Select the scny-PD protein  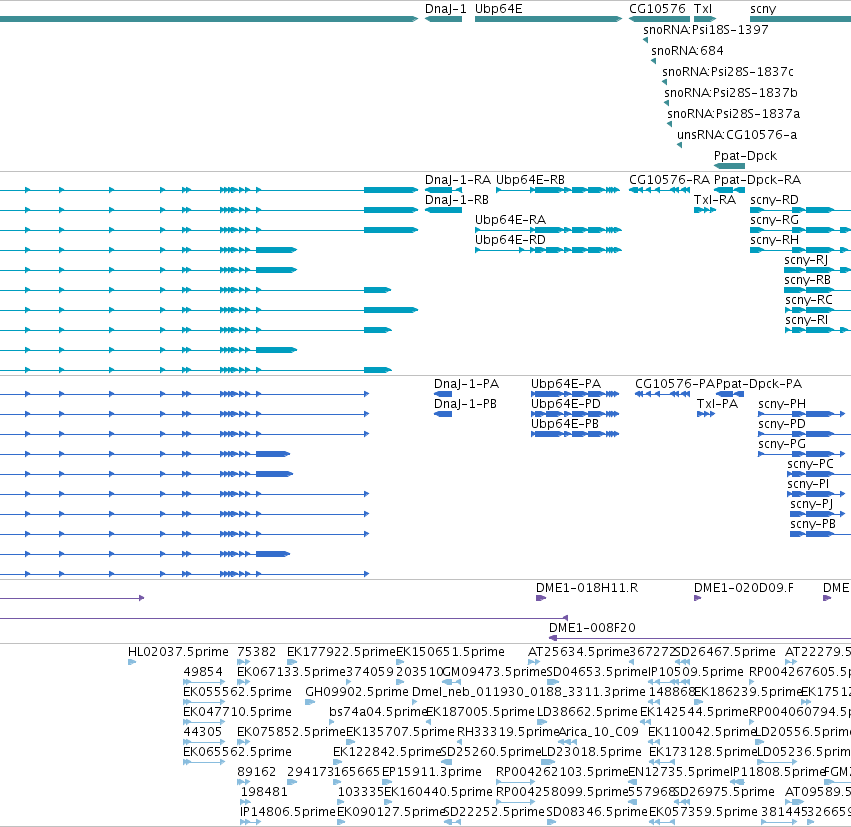click(x=804, y=434)
